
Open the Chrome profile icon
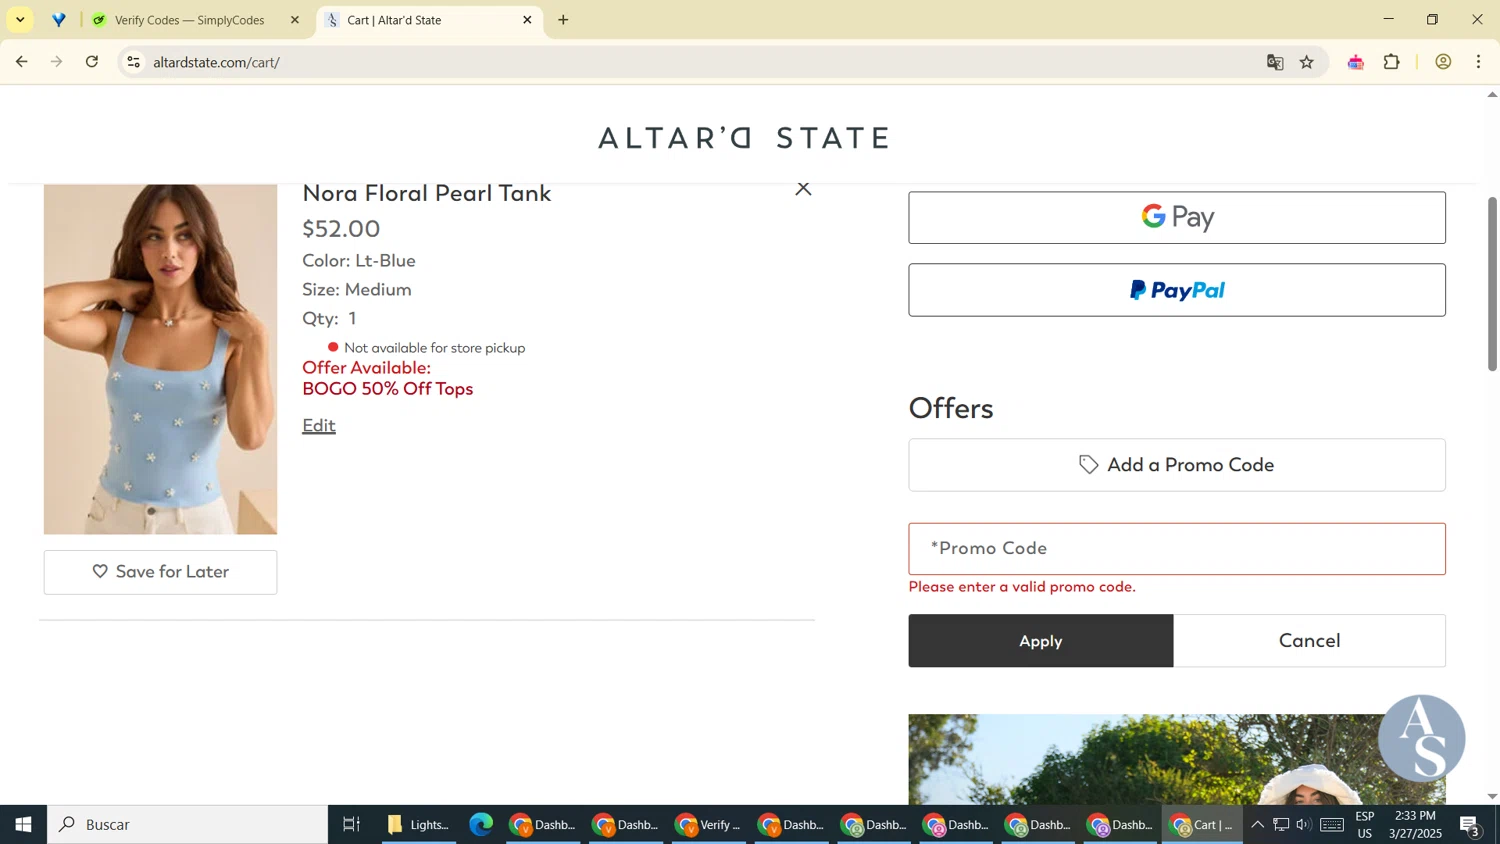(x=1443, y=62)
